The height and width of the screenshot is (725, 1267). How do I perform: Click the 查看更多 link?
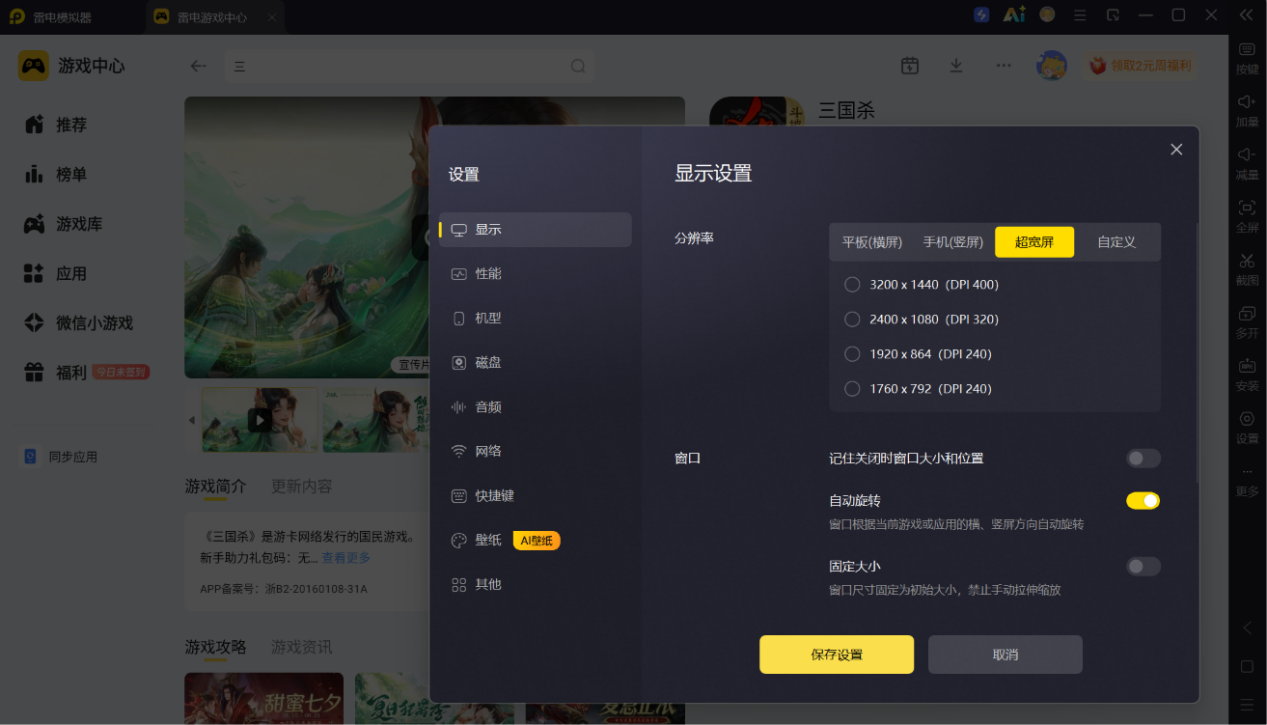pos(346,558)
